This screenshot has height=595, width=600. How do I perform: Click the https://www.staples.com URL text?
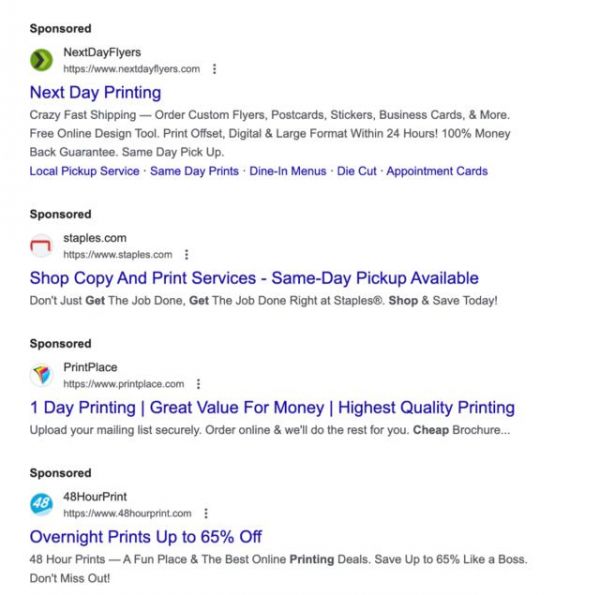(x=117, y=255)
